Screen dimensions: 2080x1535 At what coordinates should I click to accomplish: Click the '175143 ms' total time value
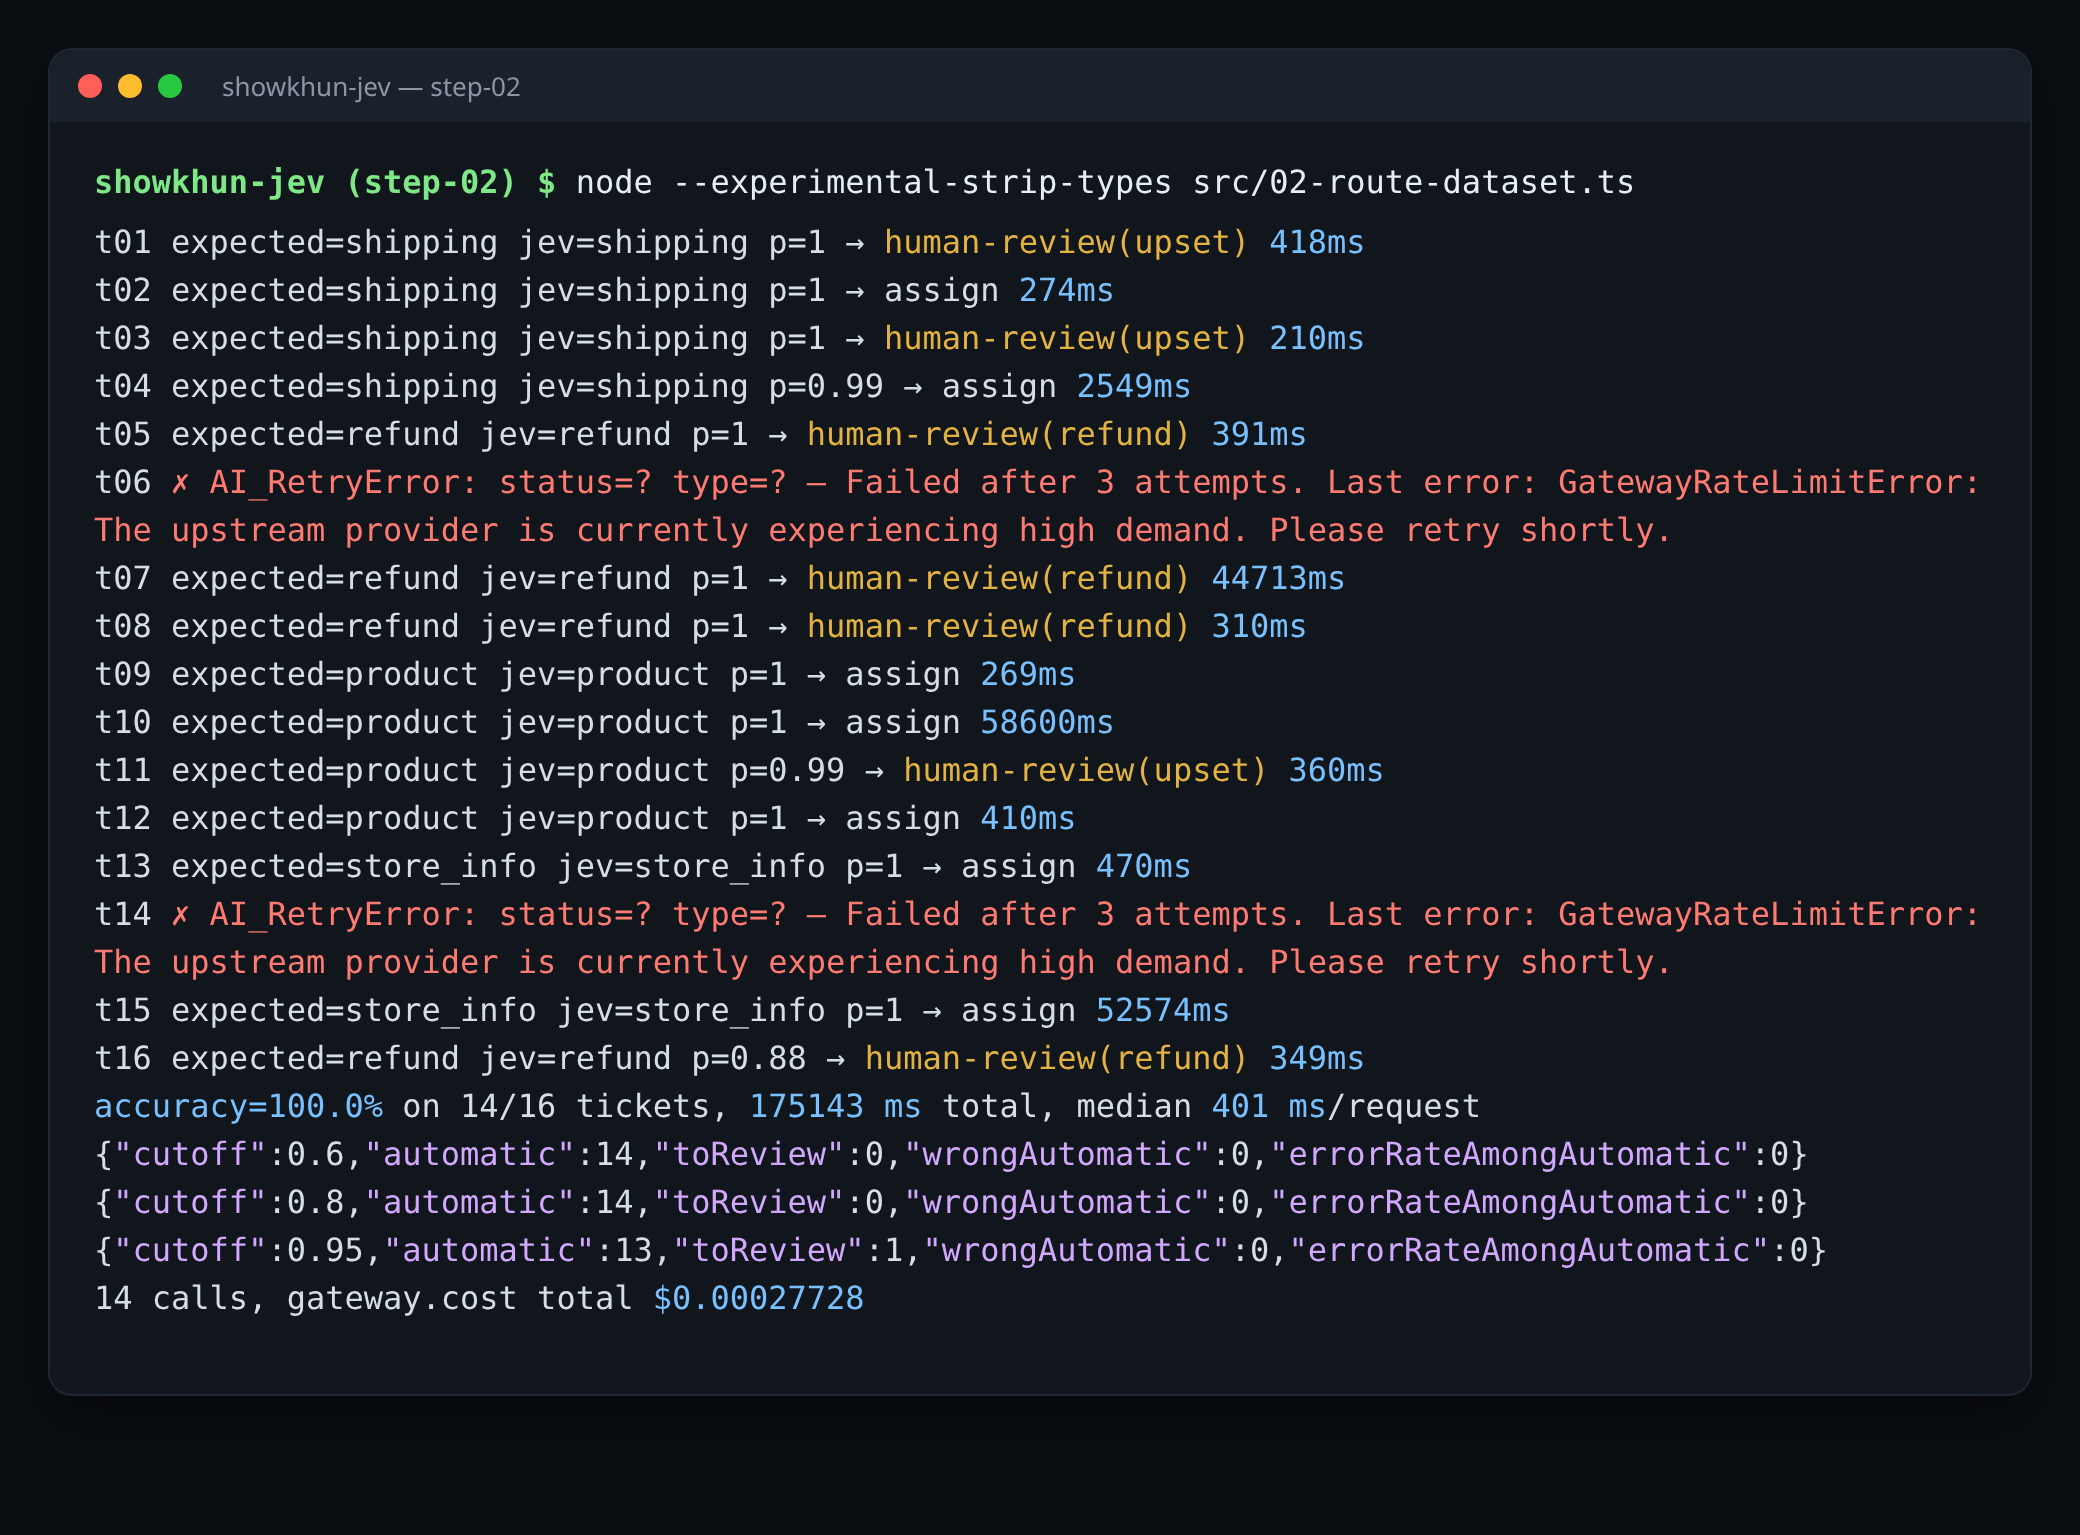(835, 1106)
